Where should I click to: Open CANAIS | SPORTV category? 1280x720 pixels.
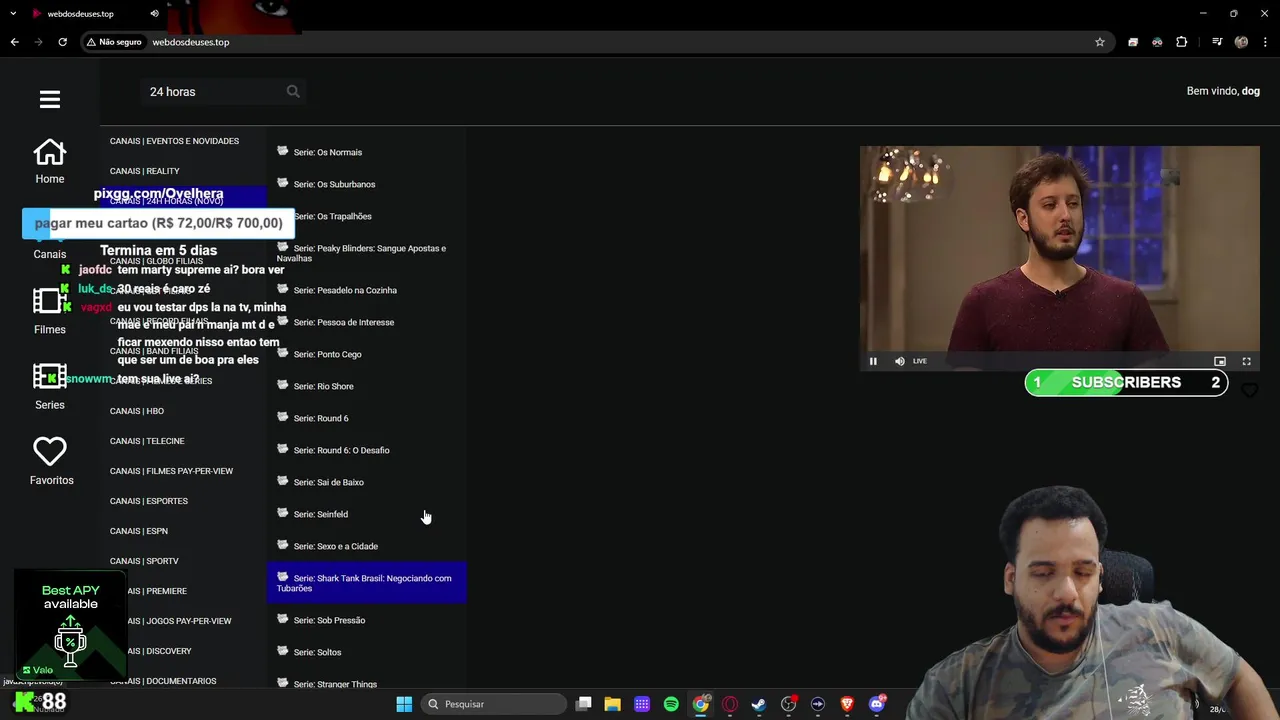[144, 561]
